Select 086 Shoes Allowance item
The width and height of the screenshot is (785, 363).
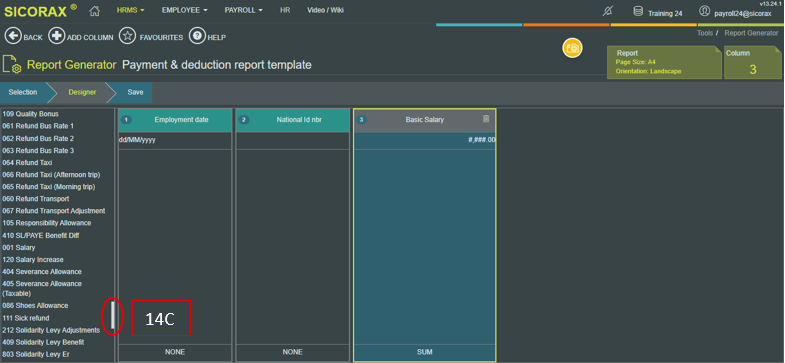(35, 305)
